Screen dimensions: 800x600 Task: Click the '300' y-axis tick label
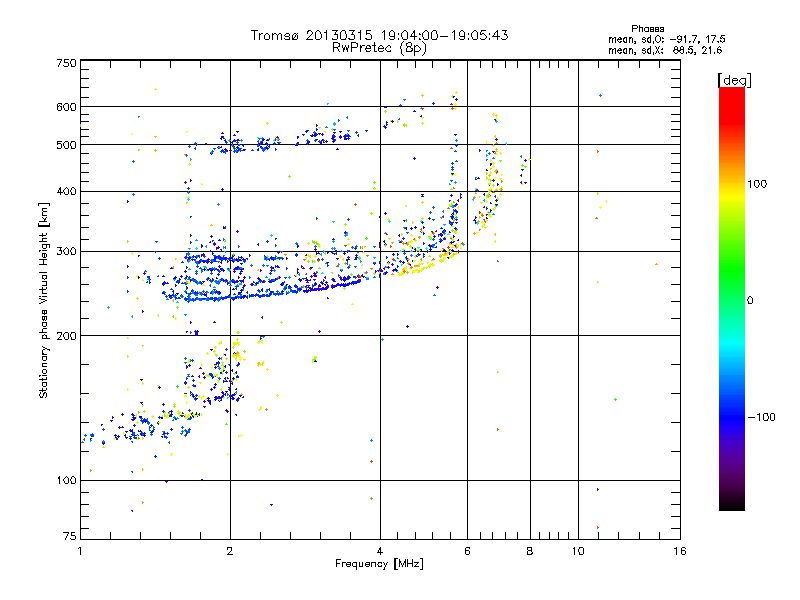pyautogui.click(x=66, y=252)
